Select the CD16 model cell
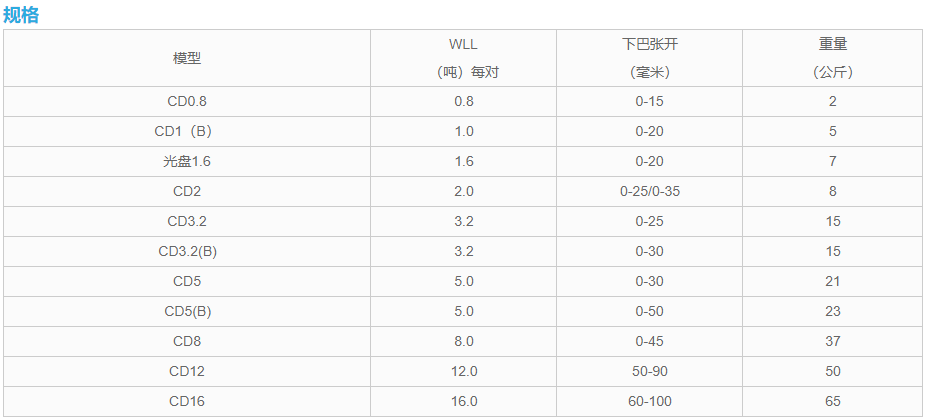927x419 pixels. (187, 401)
